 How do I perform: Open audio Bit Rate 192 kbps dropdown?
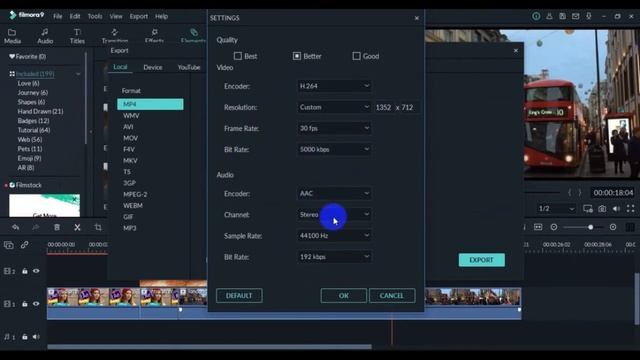[334, 257]
